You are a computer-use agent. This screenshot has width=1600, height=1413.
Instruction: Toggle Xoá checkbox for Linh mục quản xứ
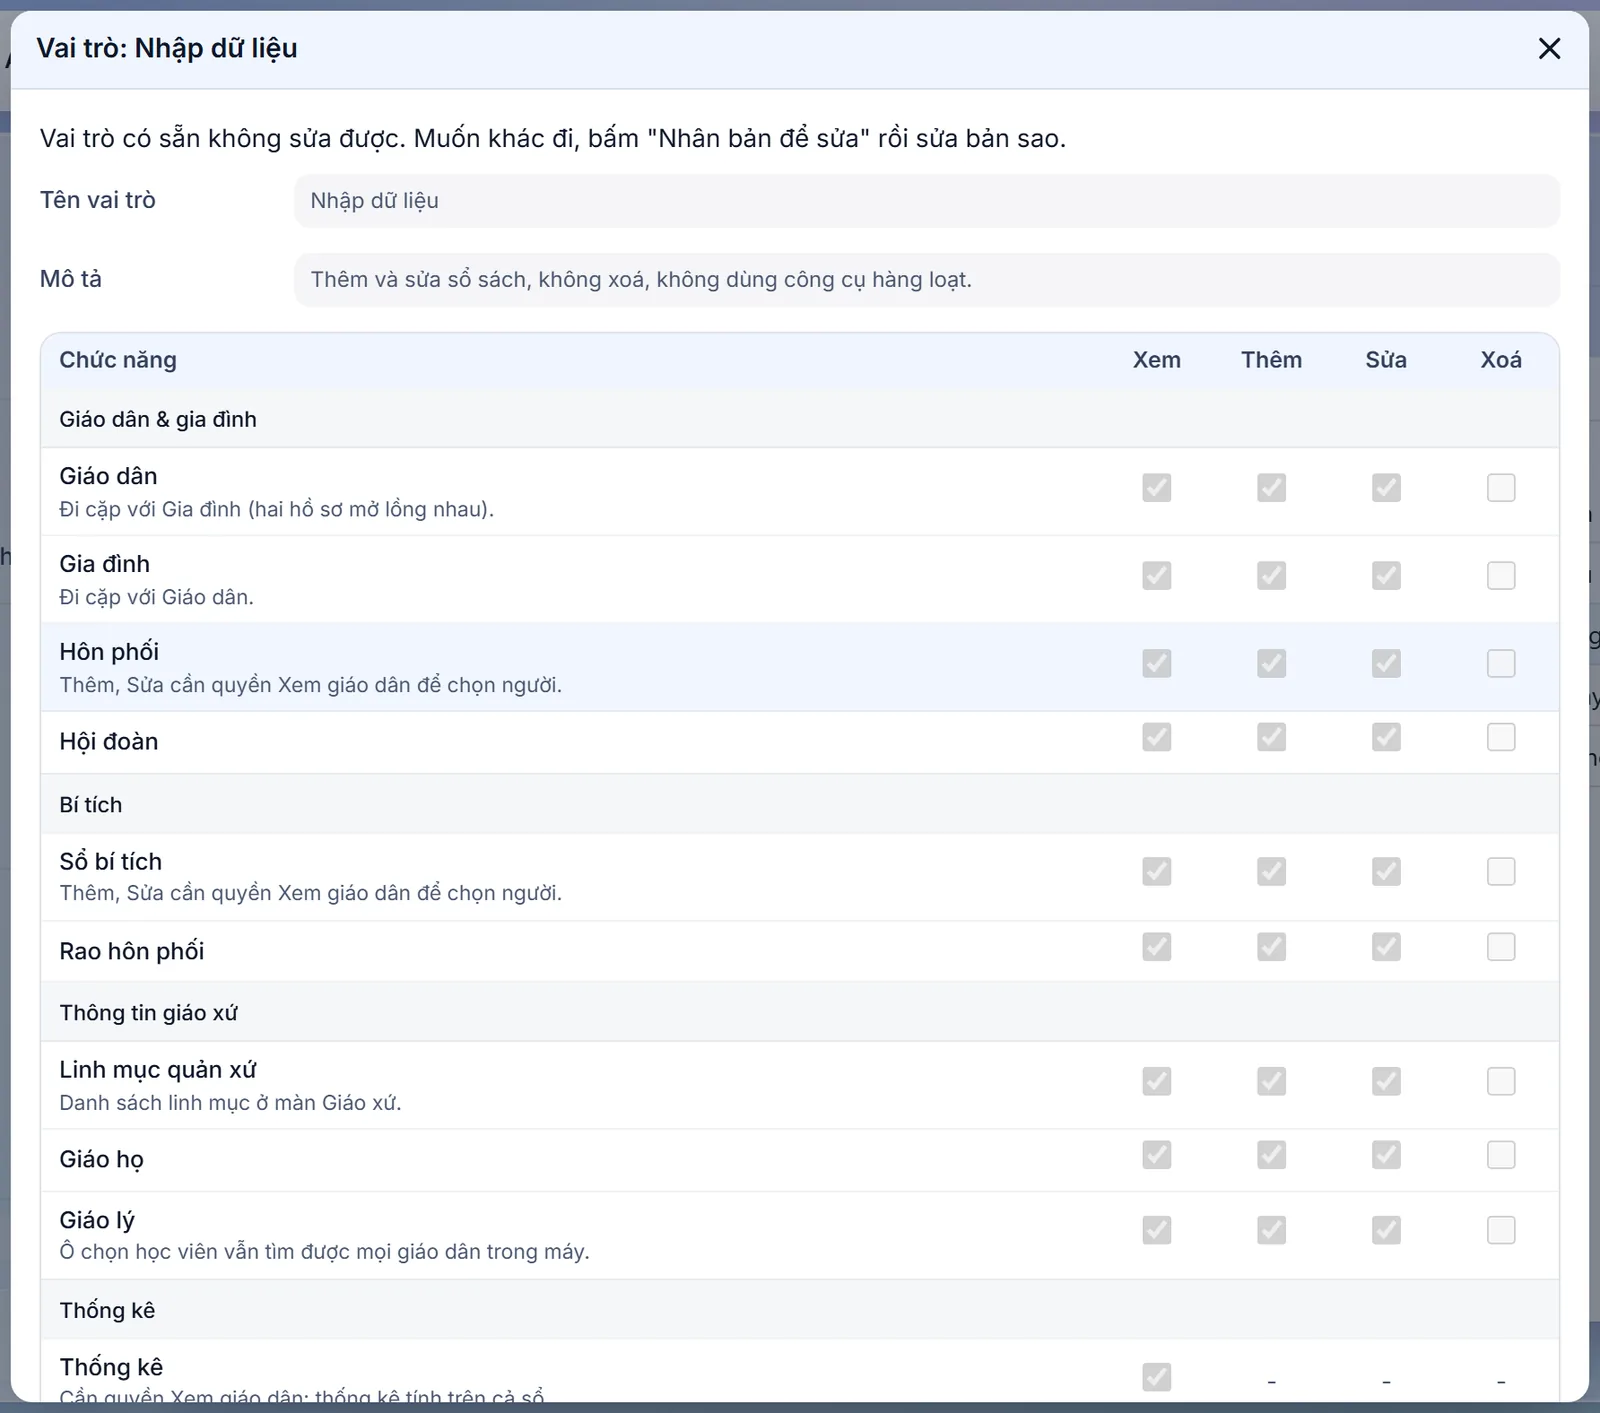tap(1501, 1081)
